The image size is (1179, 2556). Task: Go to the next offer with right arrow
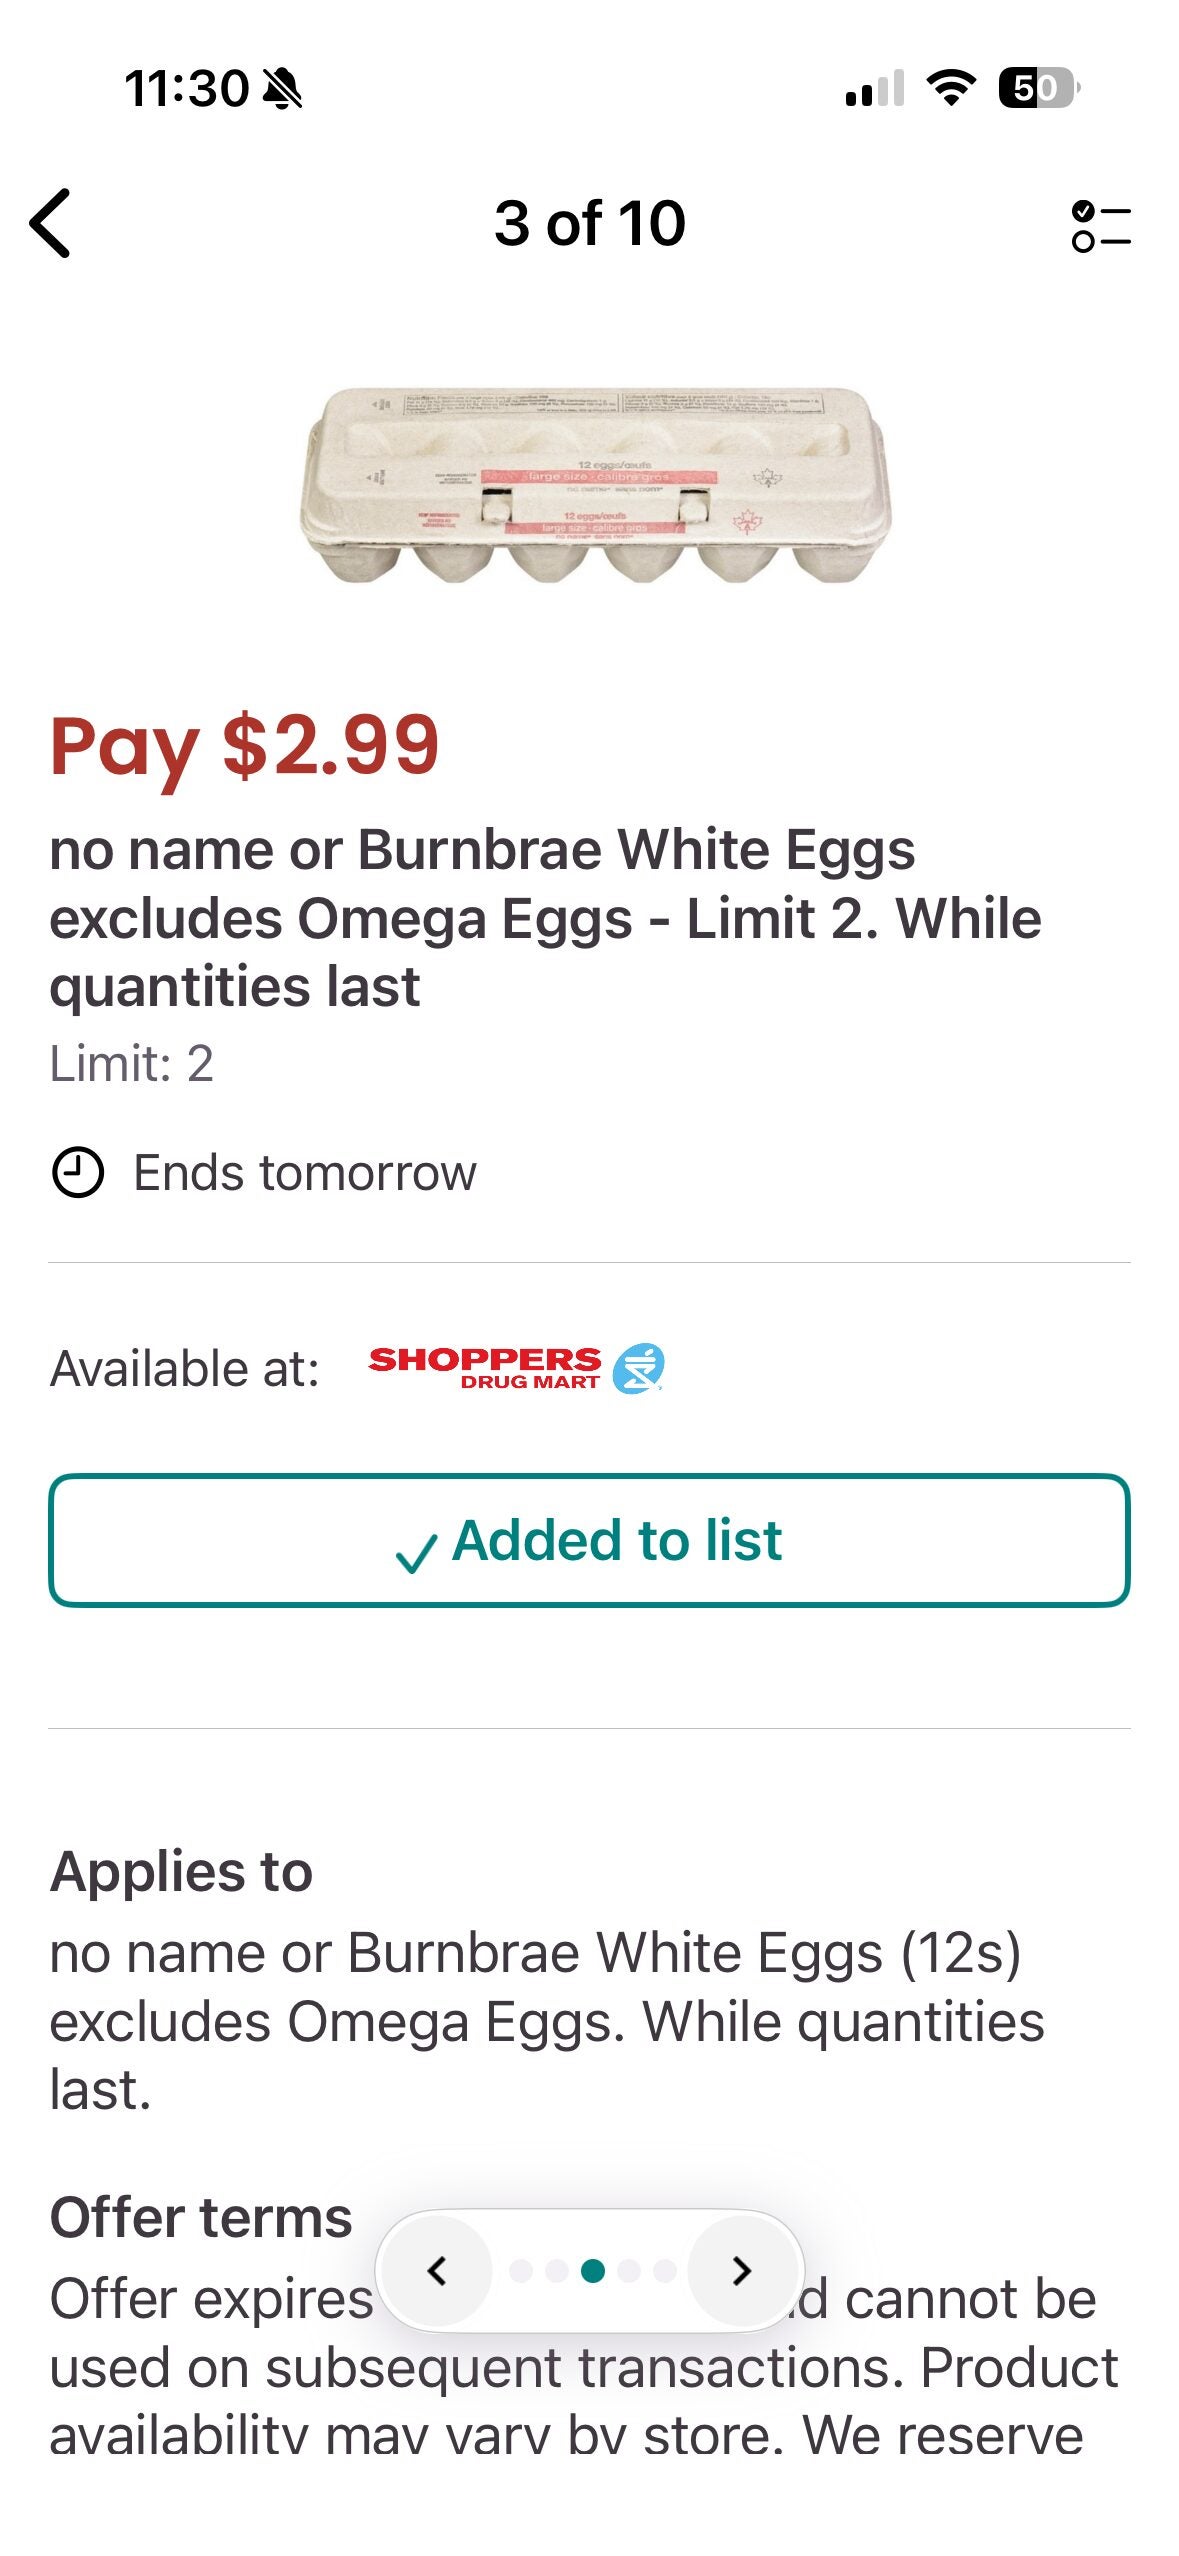point(741,2271)
